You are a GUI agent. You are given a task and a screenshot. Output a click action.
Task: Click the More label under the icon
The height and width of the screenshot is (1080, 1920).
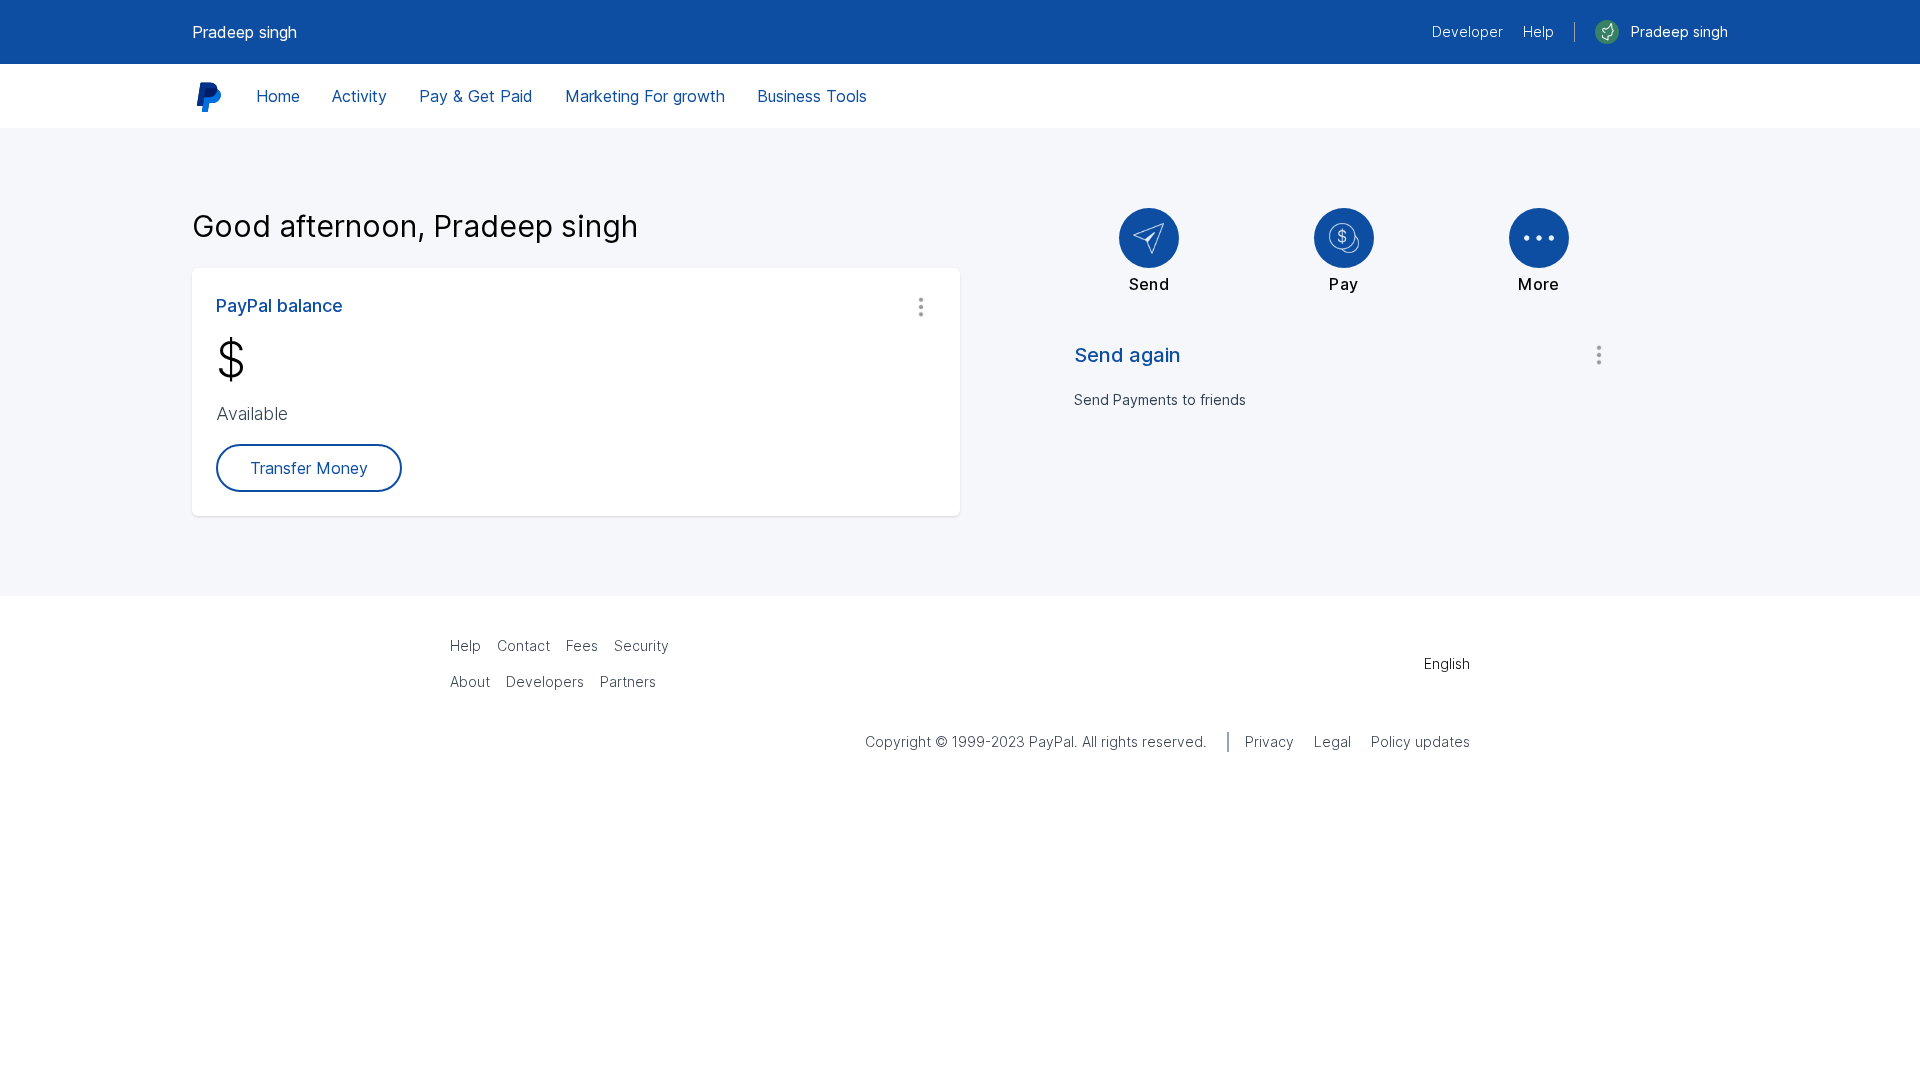tap(1538, 285)
